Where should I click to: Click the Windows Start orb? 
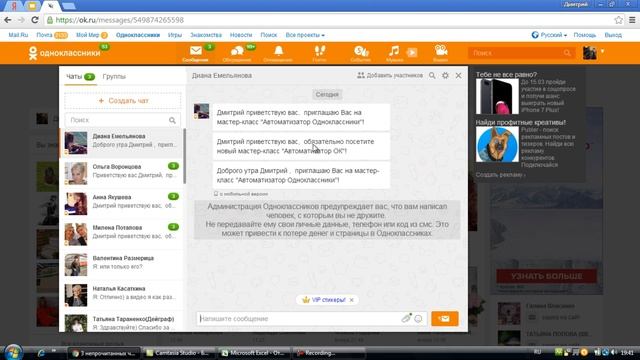click(13, 352)
